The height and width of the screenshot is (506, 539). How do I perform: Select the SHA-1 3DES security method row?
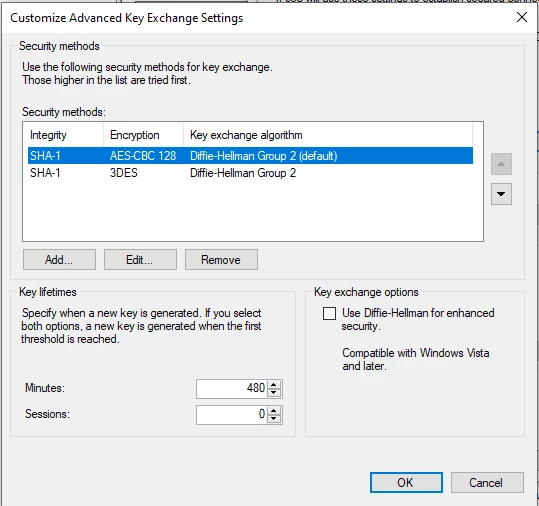(250, 173)
